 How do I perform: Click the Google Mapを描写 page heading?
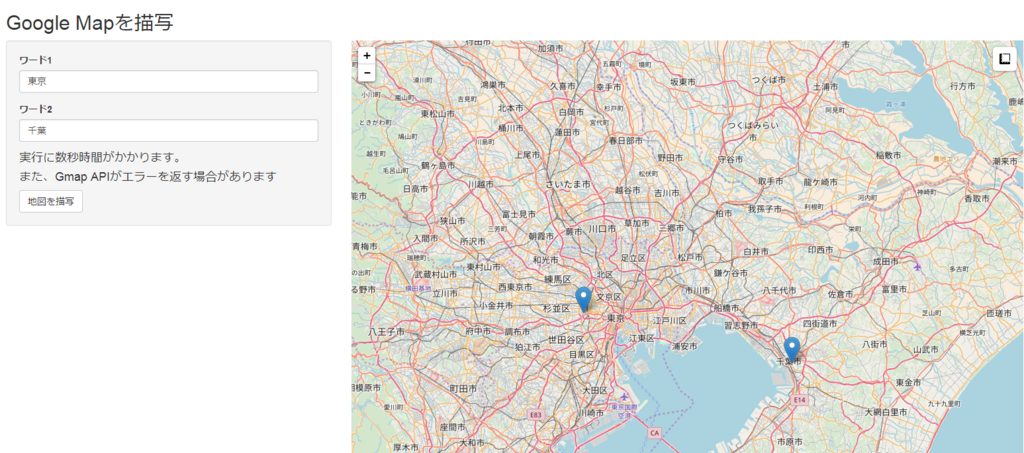89,22
